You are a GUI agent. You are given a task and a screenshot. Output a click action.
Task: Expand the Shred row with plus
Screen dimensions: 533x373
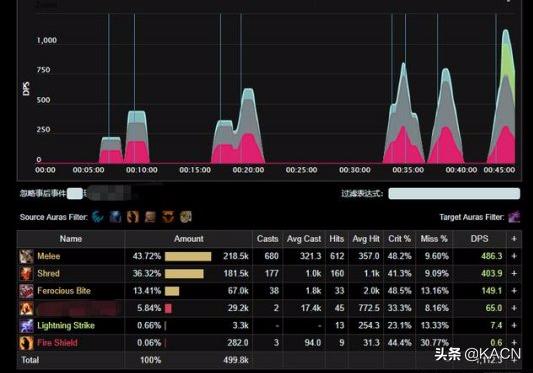514,273
